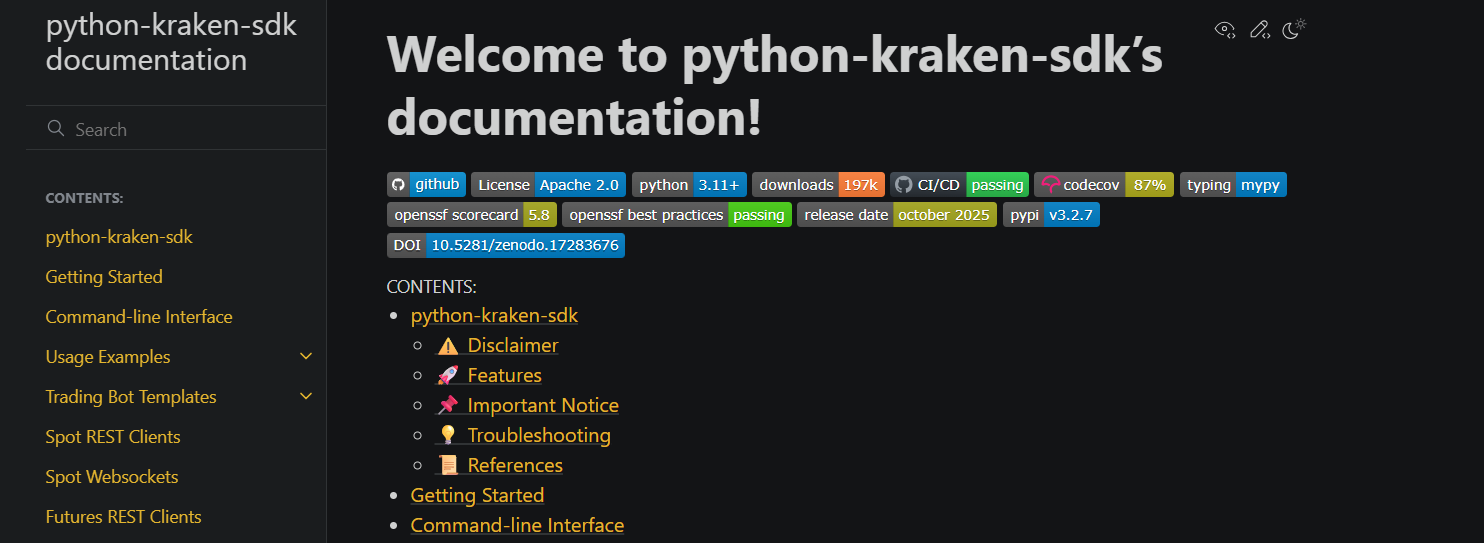The image size is (1484, 543).
Task: Follow the Getting Started link in contents list
Action: 477,495
